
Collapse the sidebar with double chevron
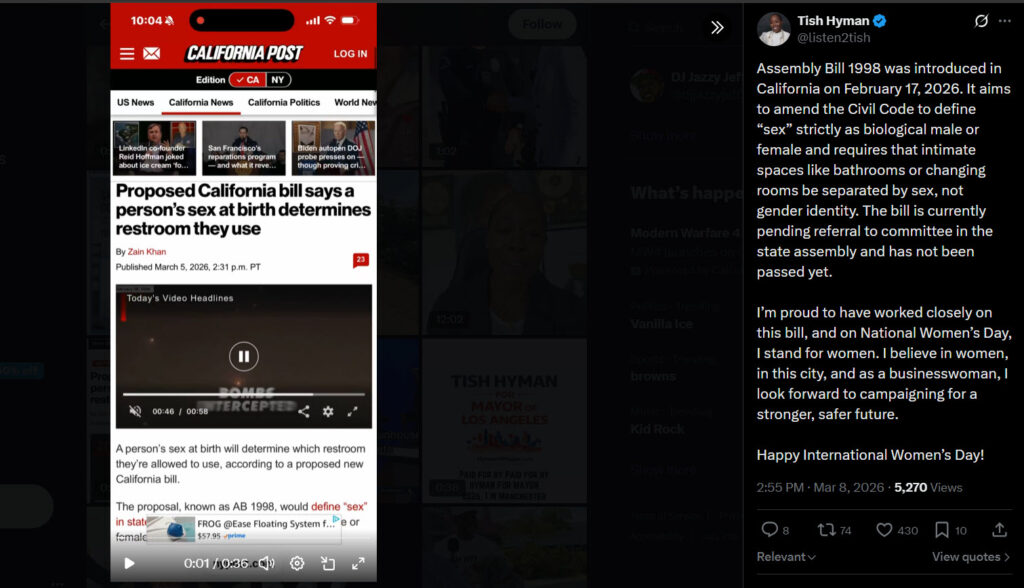(x=717, y=27)
